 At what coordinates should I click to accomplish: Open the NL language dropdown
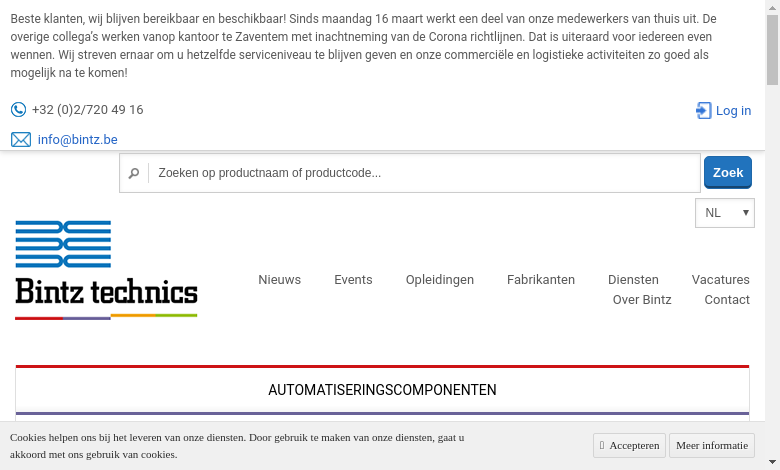(x=724, y=213)
